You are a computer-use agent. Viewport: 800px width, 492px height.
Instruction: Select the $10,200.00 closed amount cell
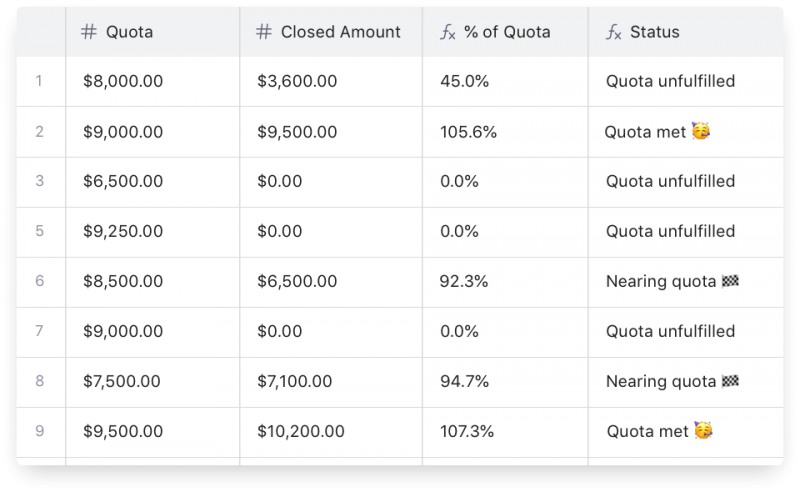301,431
